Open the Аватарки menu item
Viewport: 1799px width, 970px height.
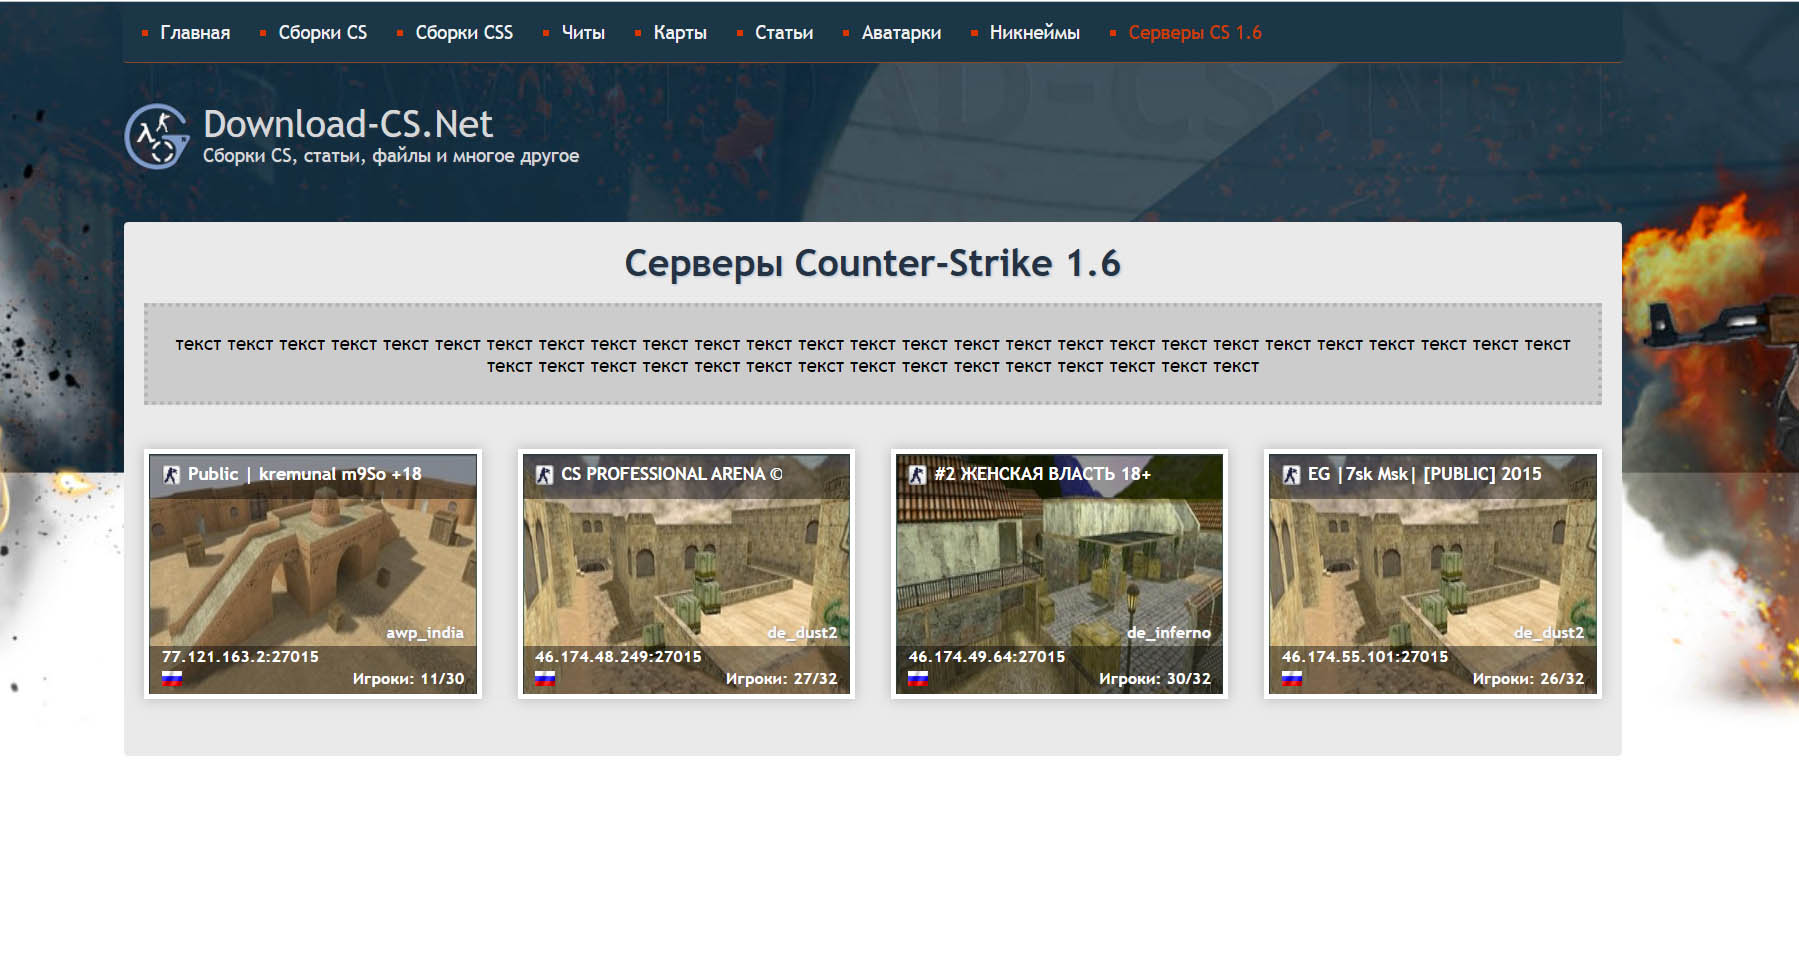tap(901, 33)
